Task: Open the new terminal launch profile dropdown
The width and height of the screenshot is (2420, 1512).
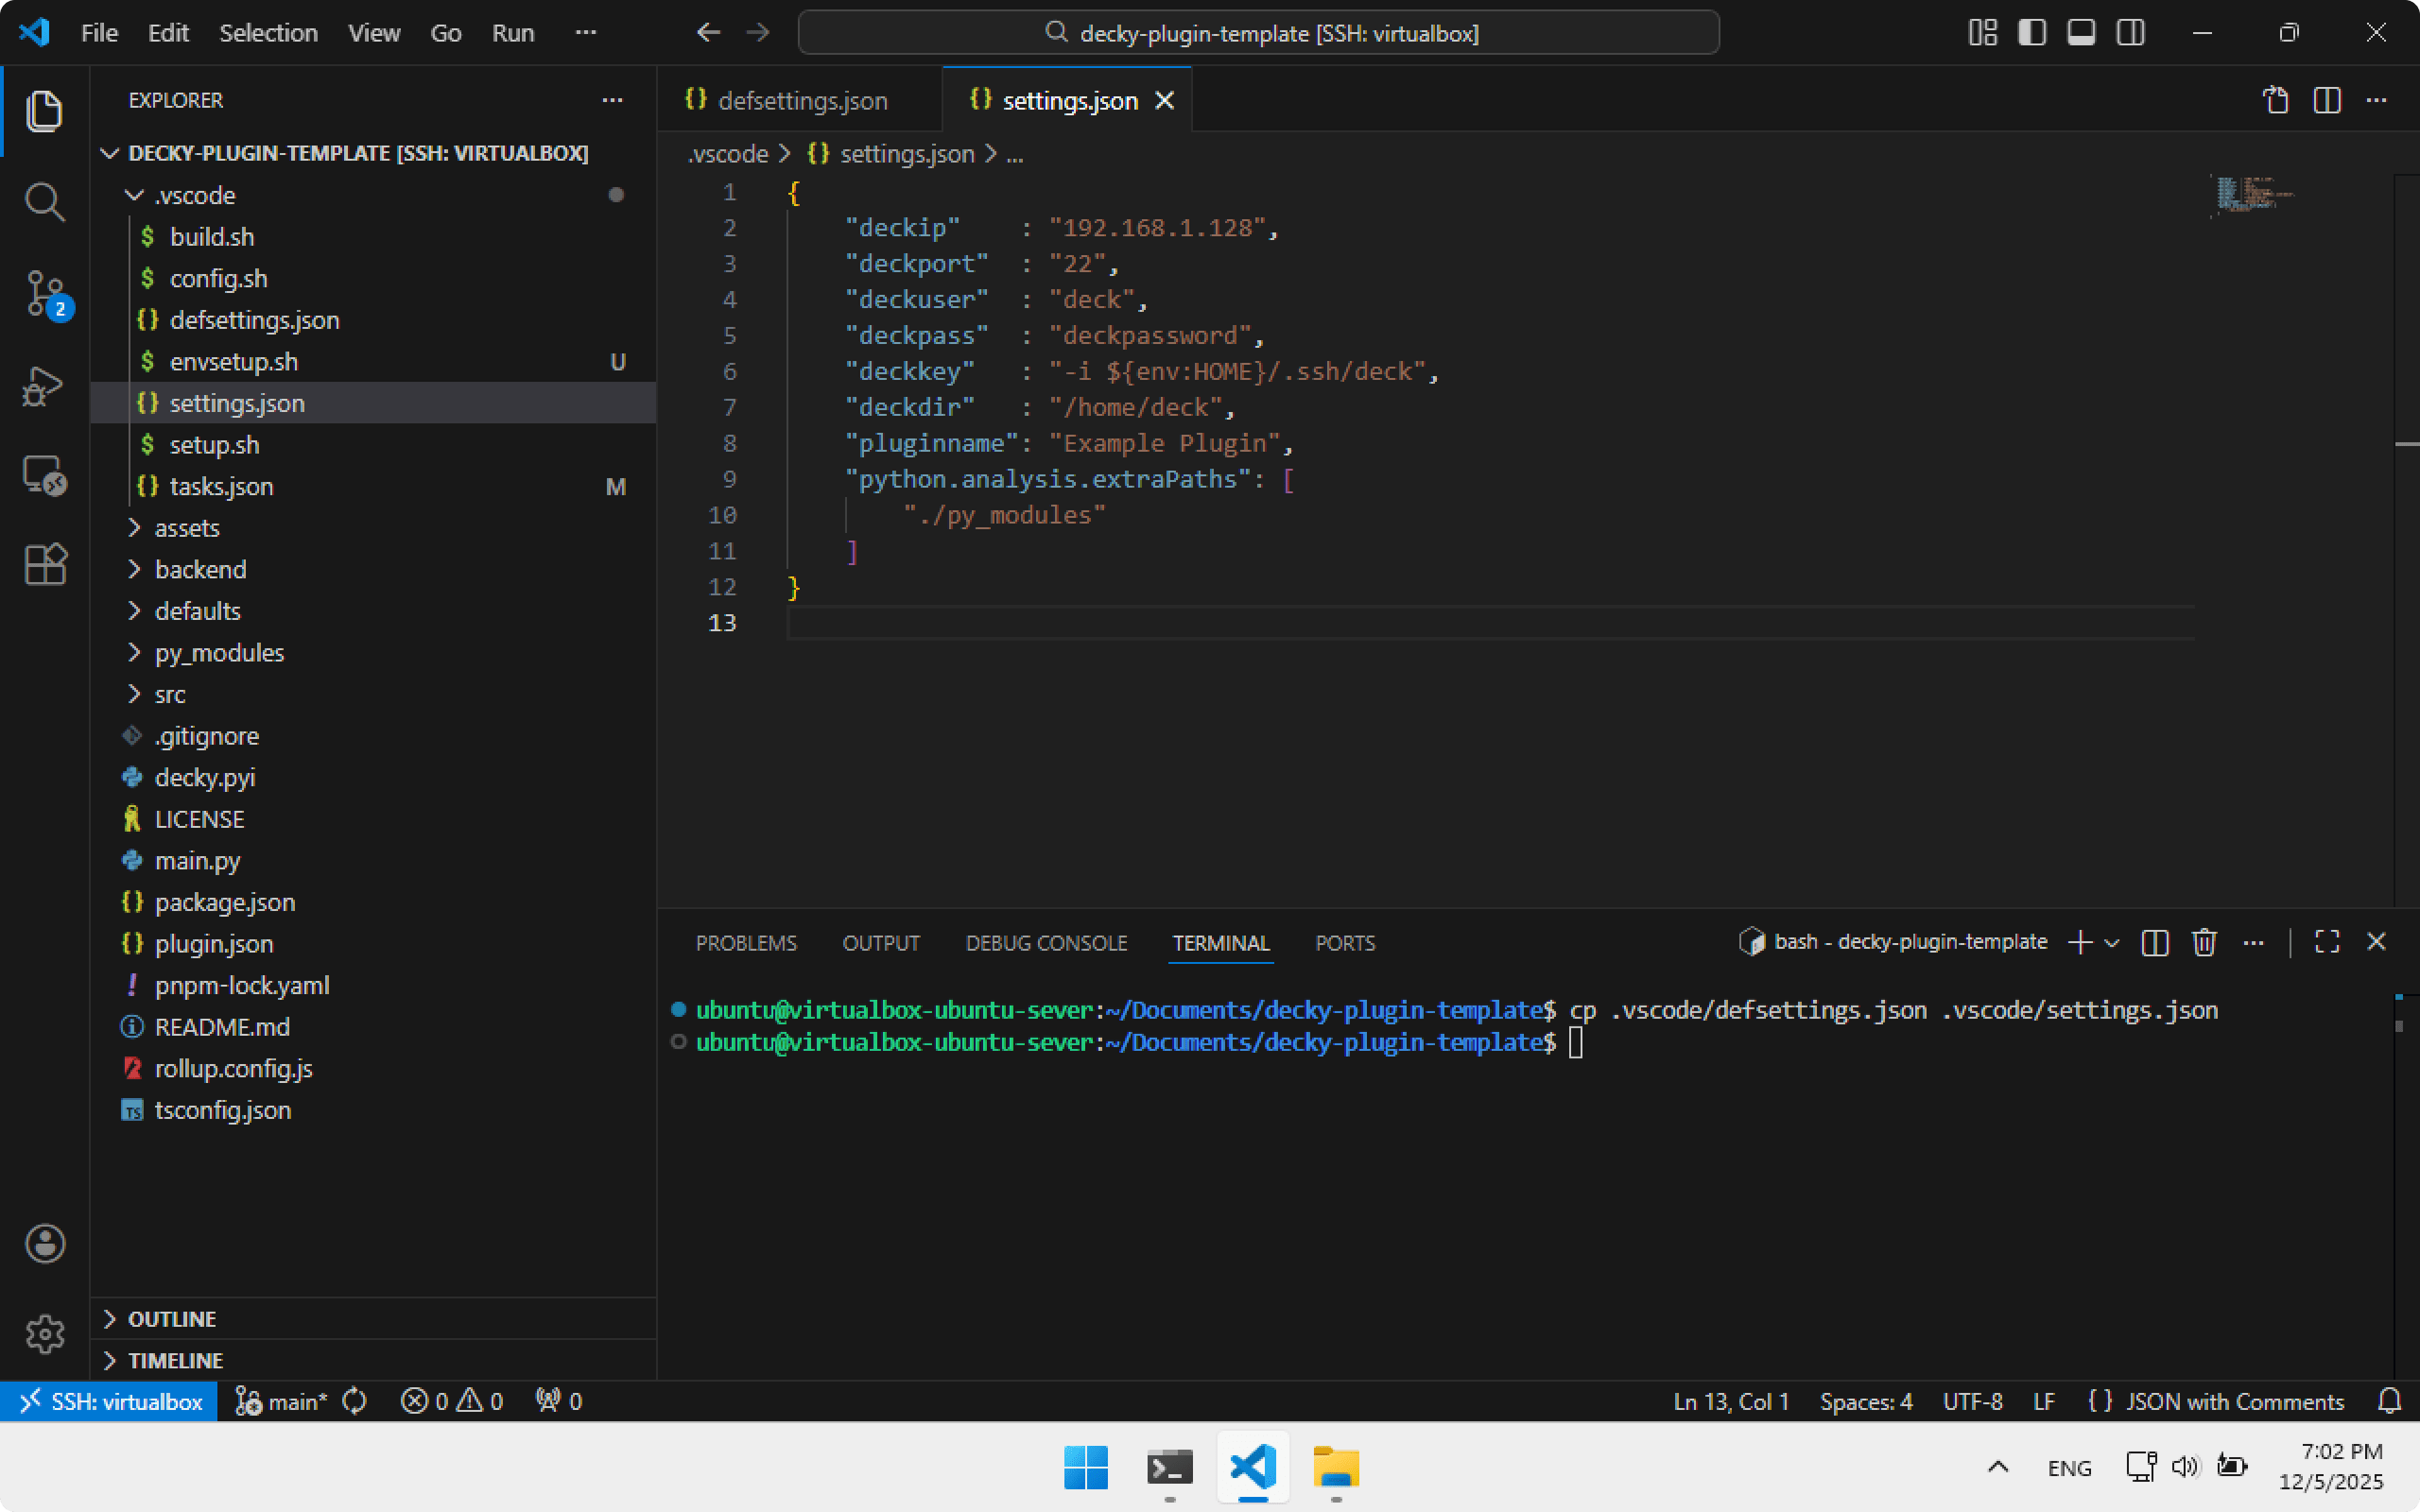Action: pyautogui.click(x=2112, y=942)
